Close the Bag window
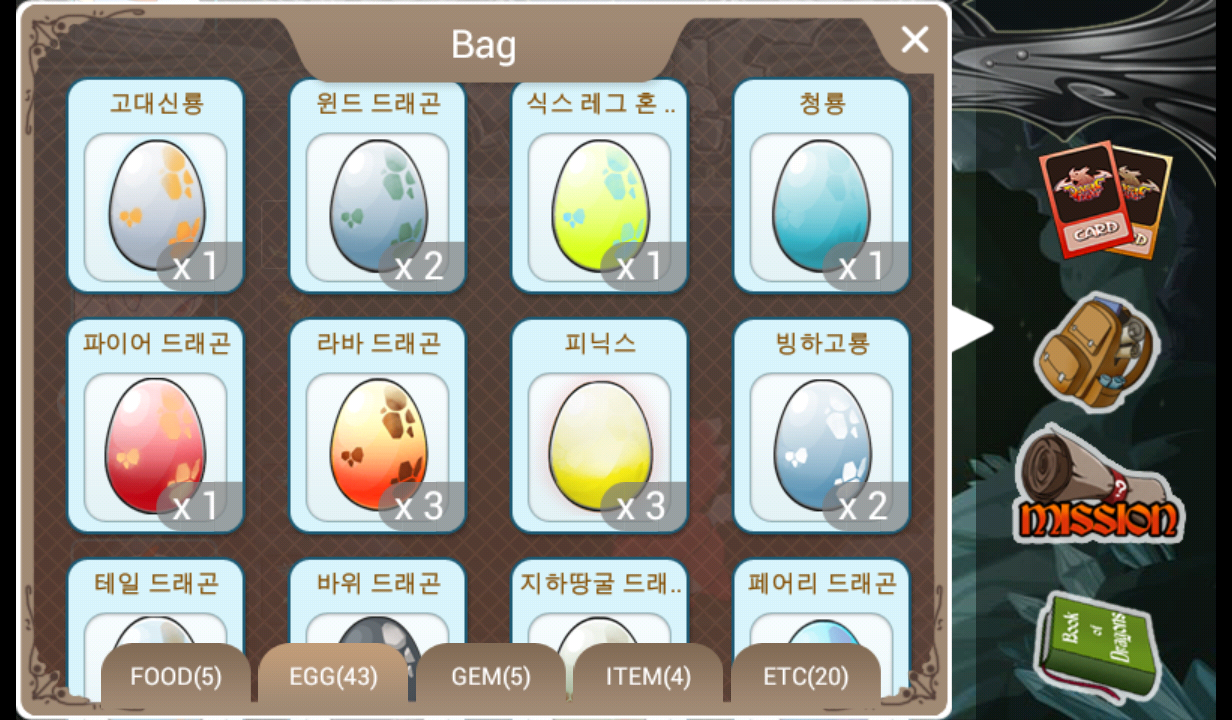Image resolution: width=1232 pixels, height=720 pixels. pos(914,40)
